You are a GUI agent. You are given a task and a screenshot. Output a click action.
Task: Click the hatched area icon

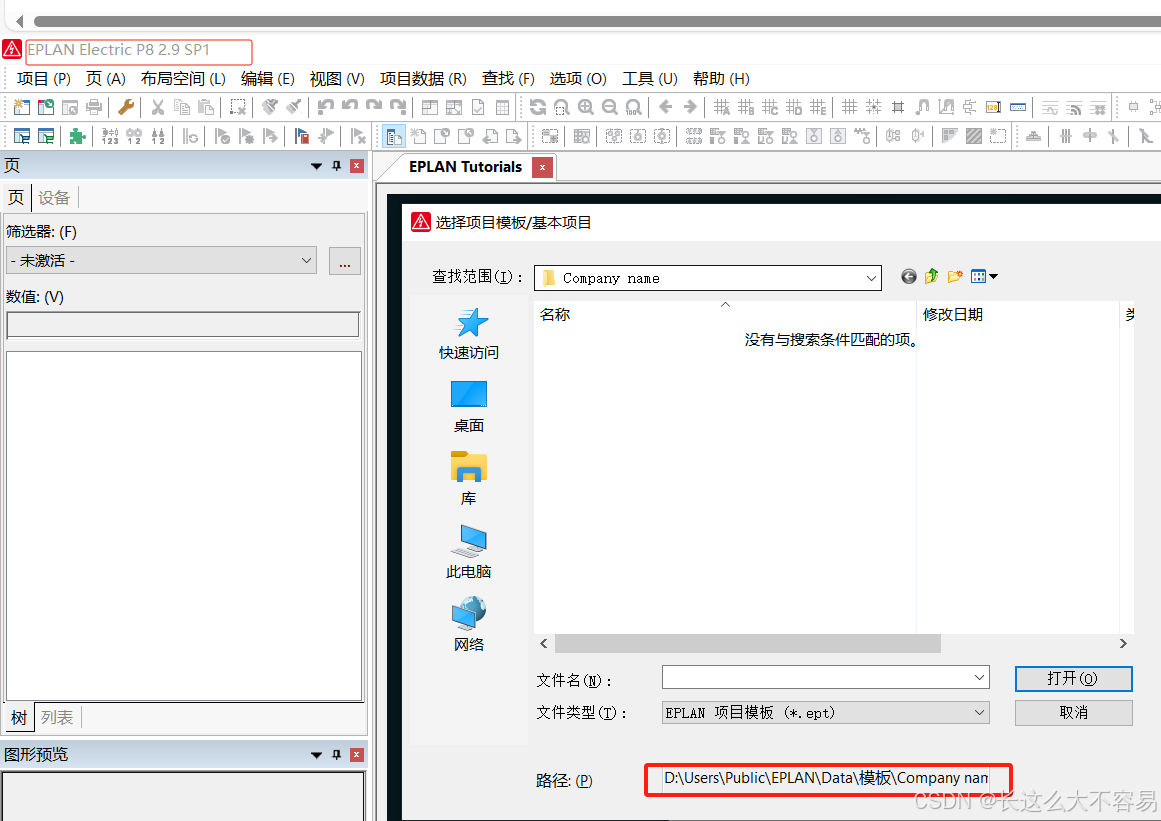tap(974, 136)
